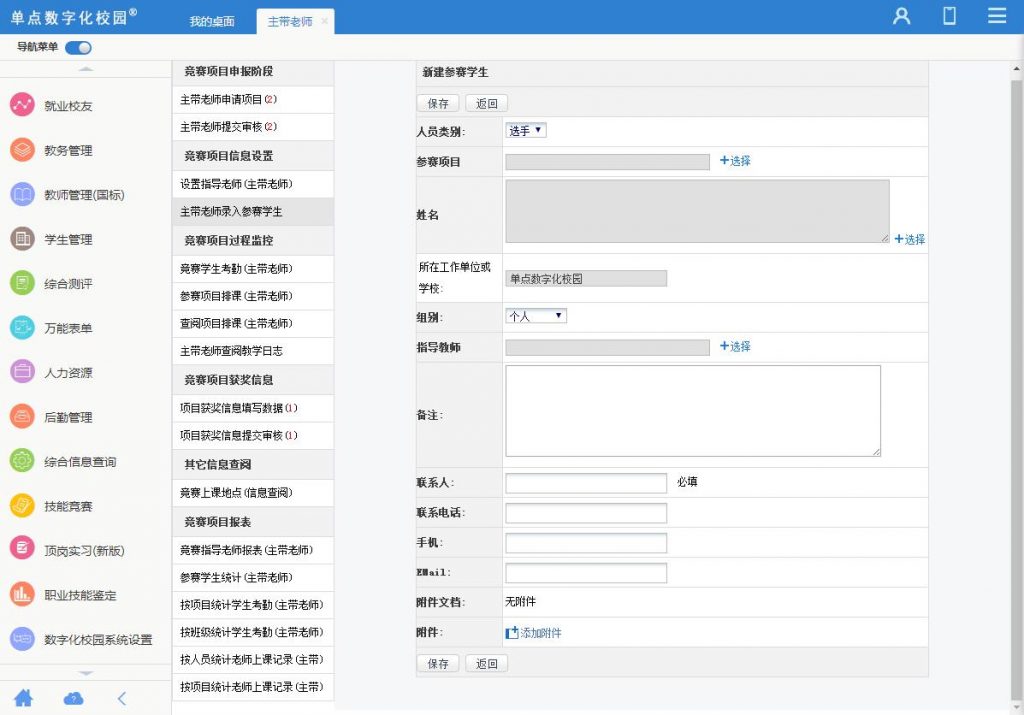Open 按人员统计老师上课记录(主带) item
This screenshot has width=1024, height=715.
pos(253,659)
